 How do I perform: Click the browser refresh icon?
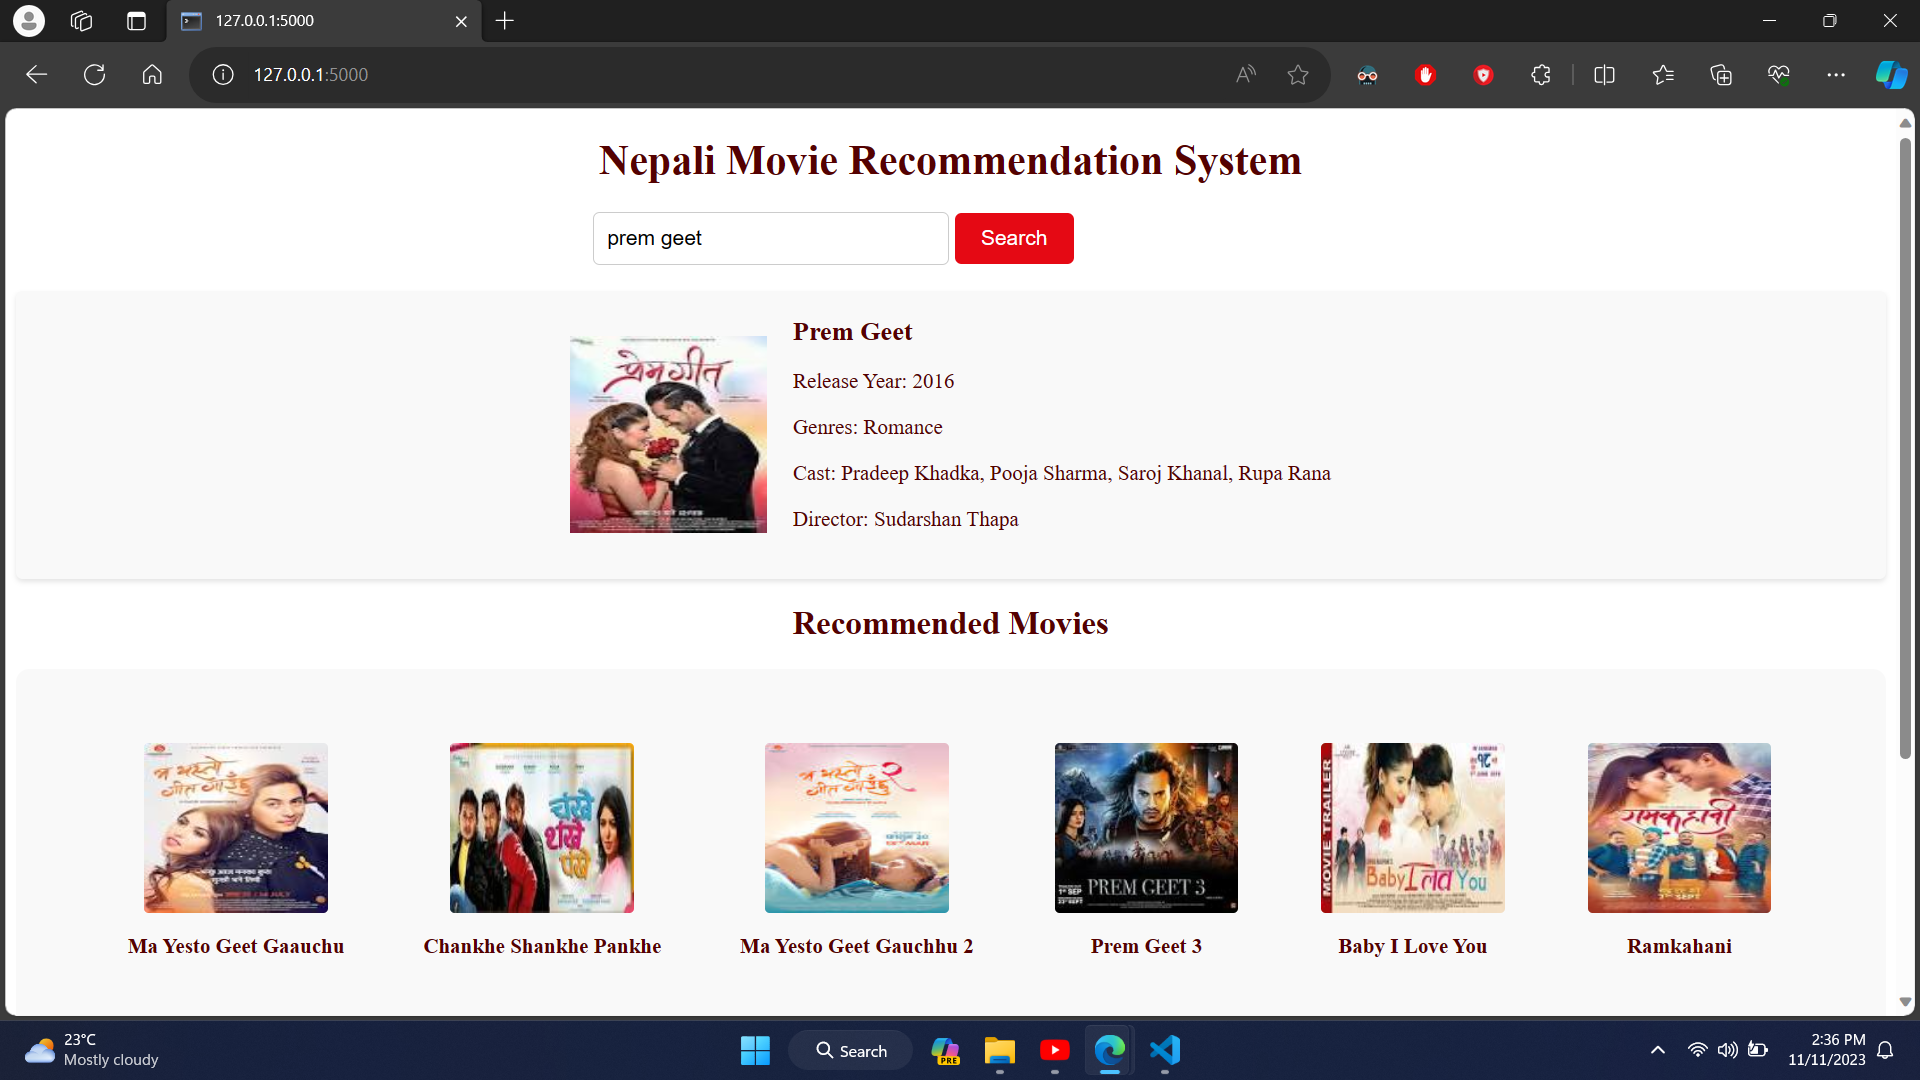(94, 75)
